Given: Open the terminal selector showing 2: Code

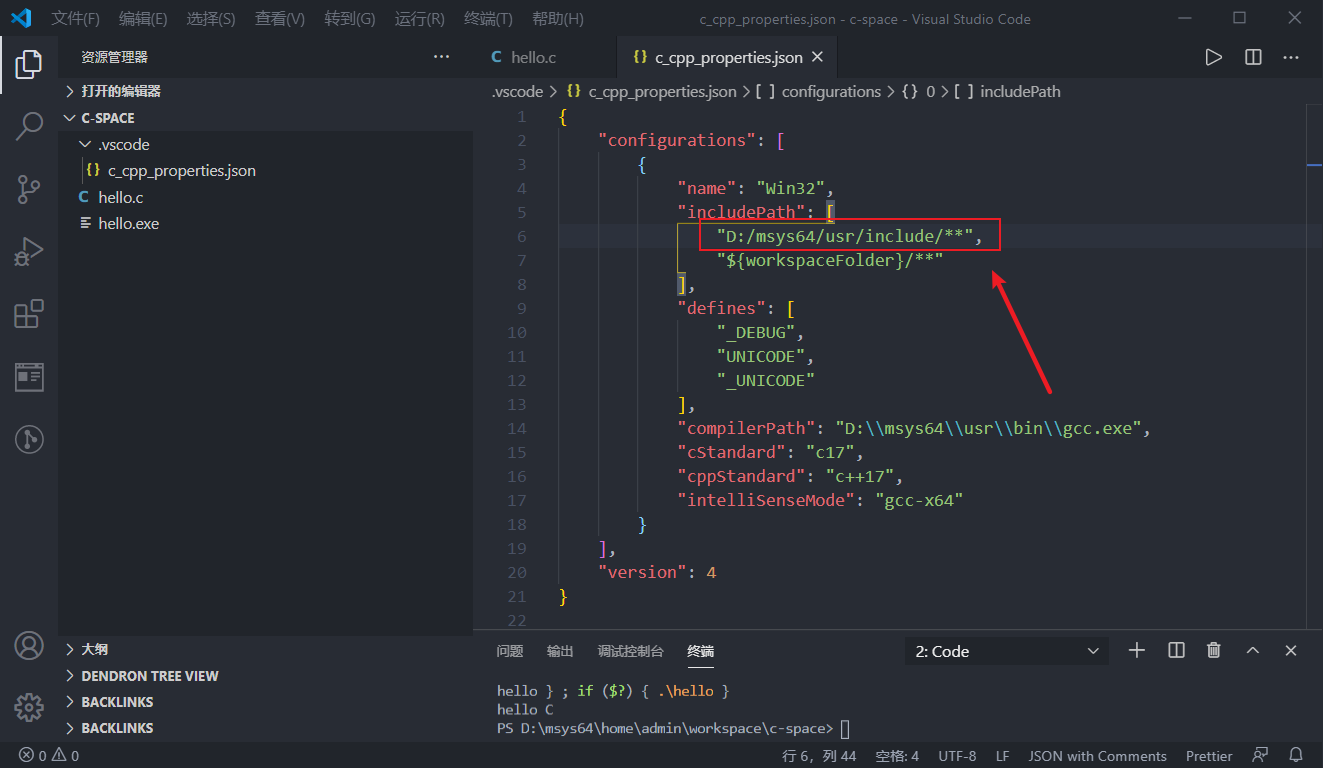Looking at the screenshot, I should pos(1005,650).
